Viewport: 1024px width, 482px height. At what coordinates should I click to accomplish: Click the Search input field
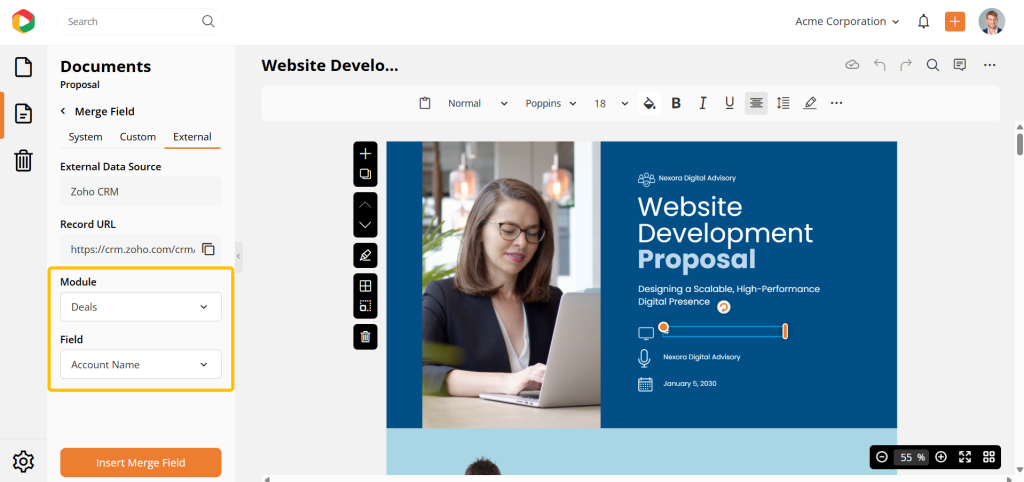130,21
